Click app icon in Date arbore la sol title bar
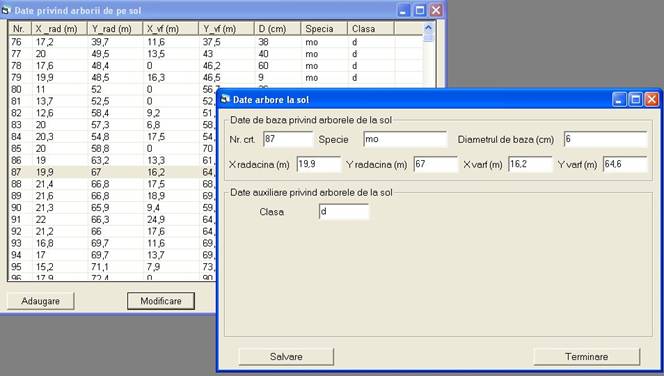 tap(225, 99)
